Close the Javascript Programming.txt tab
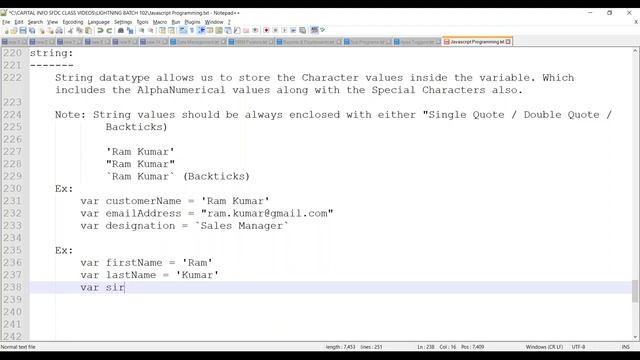This screenshot has height=360, width=640. [508, 42]
